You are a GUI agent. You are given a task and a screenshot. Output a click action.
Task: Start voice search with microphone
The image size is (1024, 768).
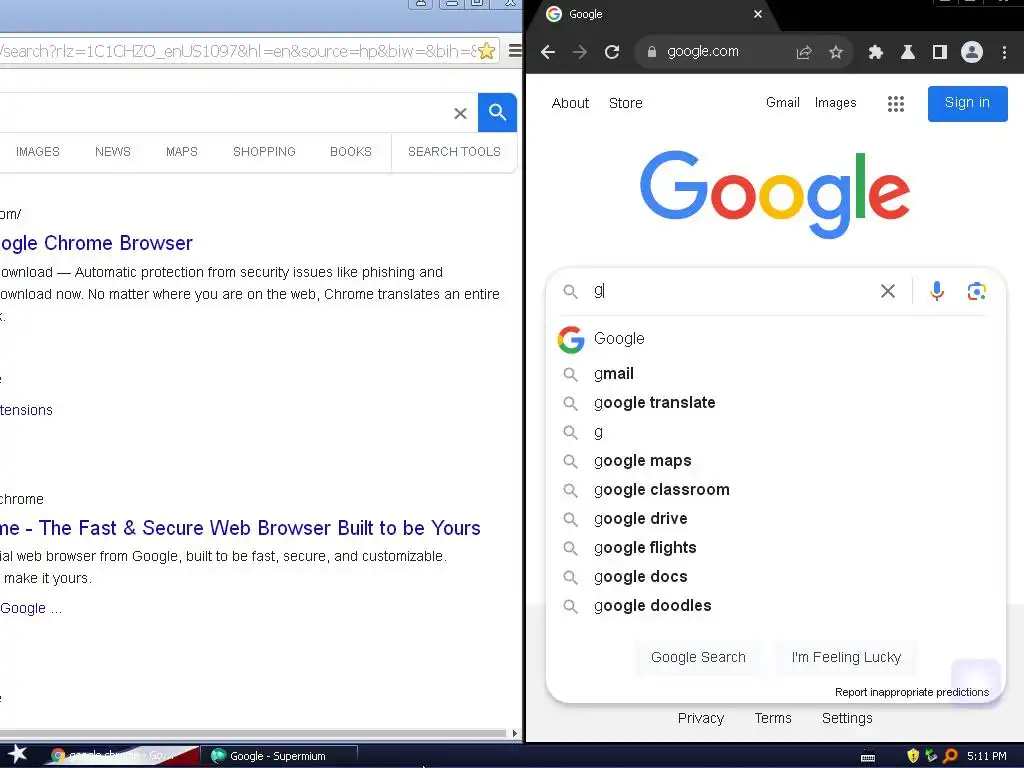tap(936, 291)
